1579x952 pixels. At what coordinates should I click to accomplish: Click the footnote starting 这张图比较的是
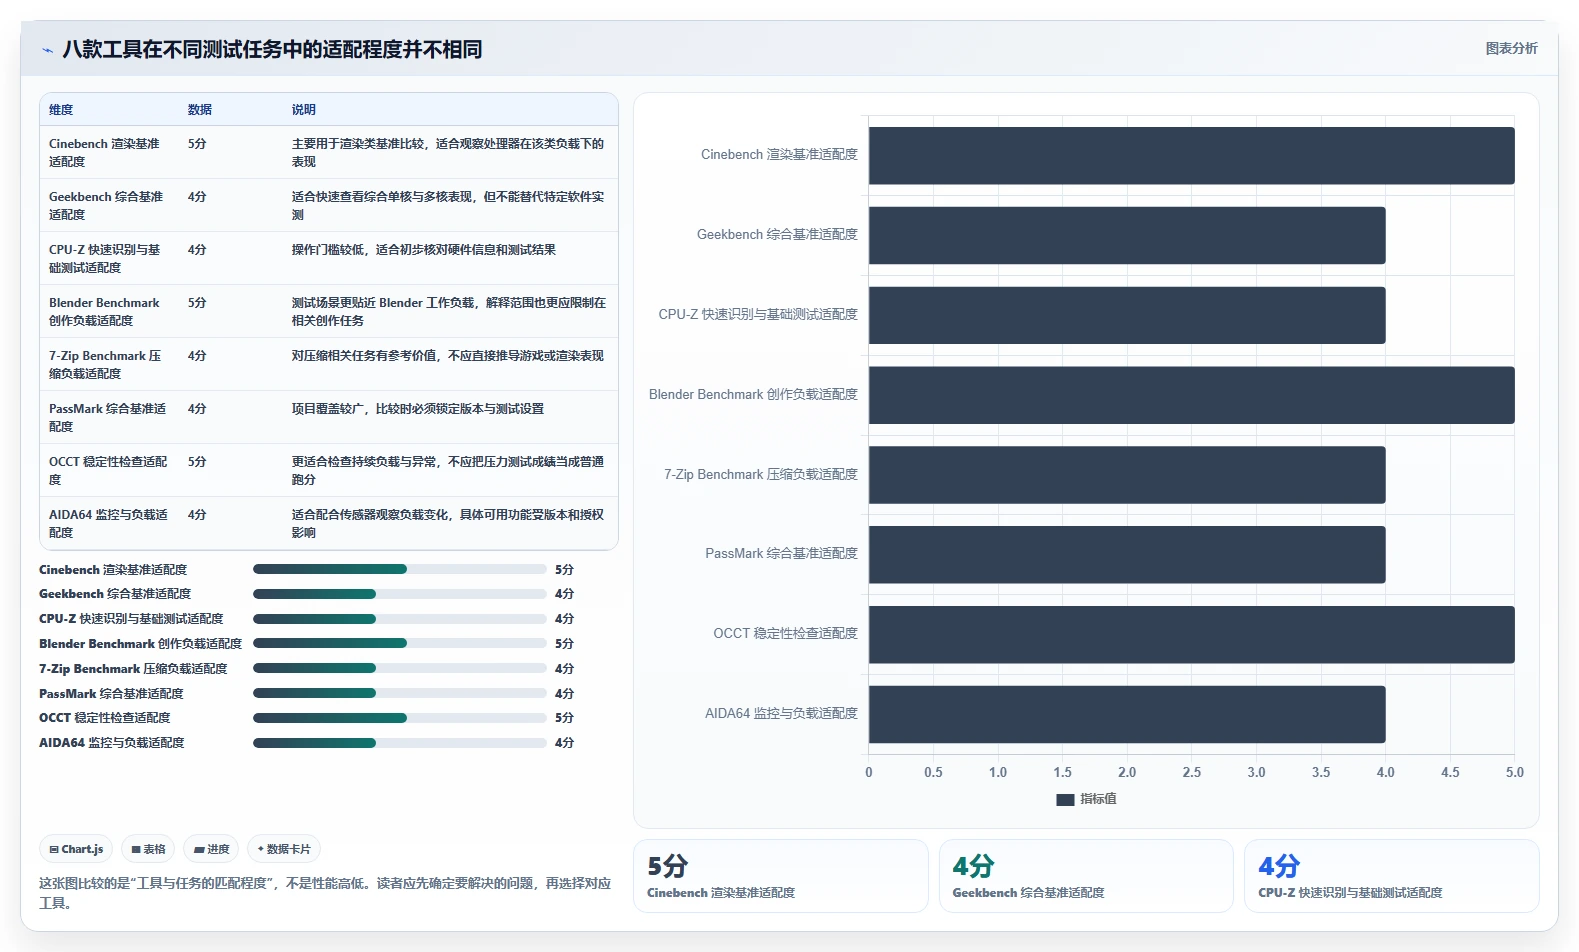coord(325,893)
